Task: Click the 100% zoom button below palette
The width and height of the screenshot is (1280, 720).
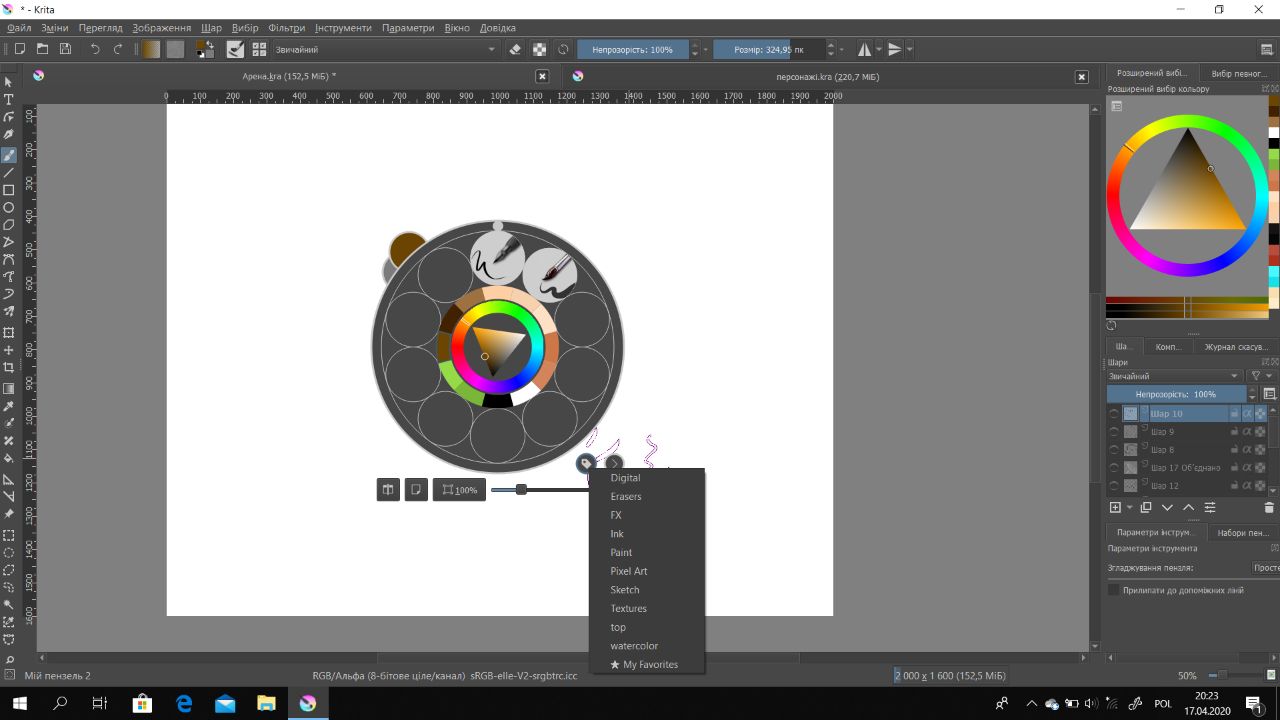Action: pyautogui.click(x=459, y=490)
